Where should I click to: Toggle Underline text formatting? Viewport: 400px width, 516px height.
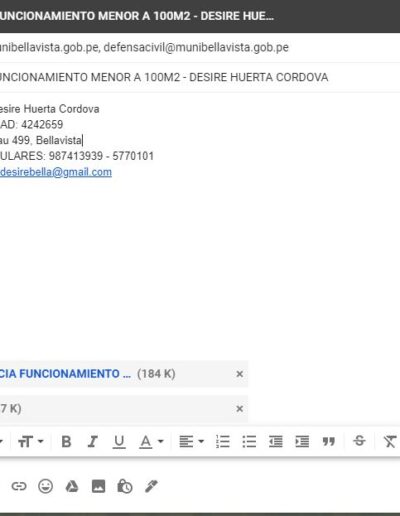click(119, 442)
